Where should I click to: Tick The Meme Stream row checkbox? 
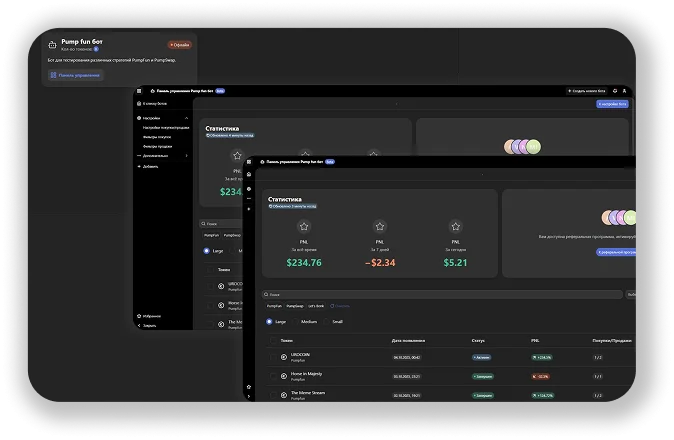click(x=273, y=395)
